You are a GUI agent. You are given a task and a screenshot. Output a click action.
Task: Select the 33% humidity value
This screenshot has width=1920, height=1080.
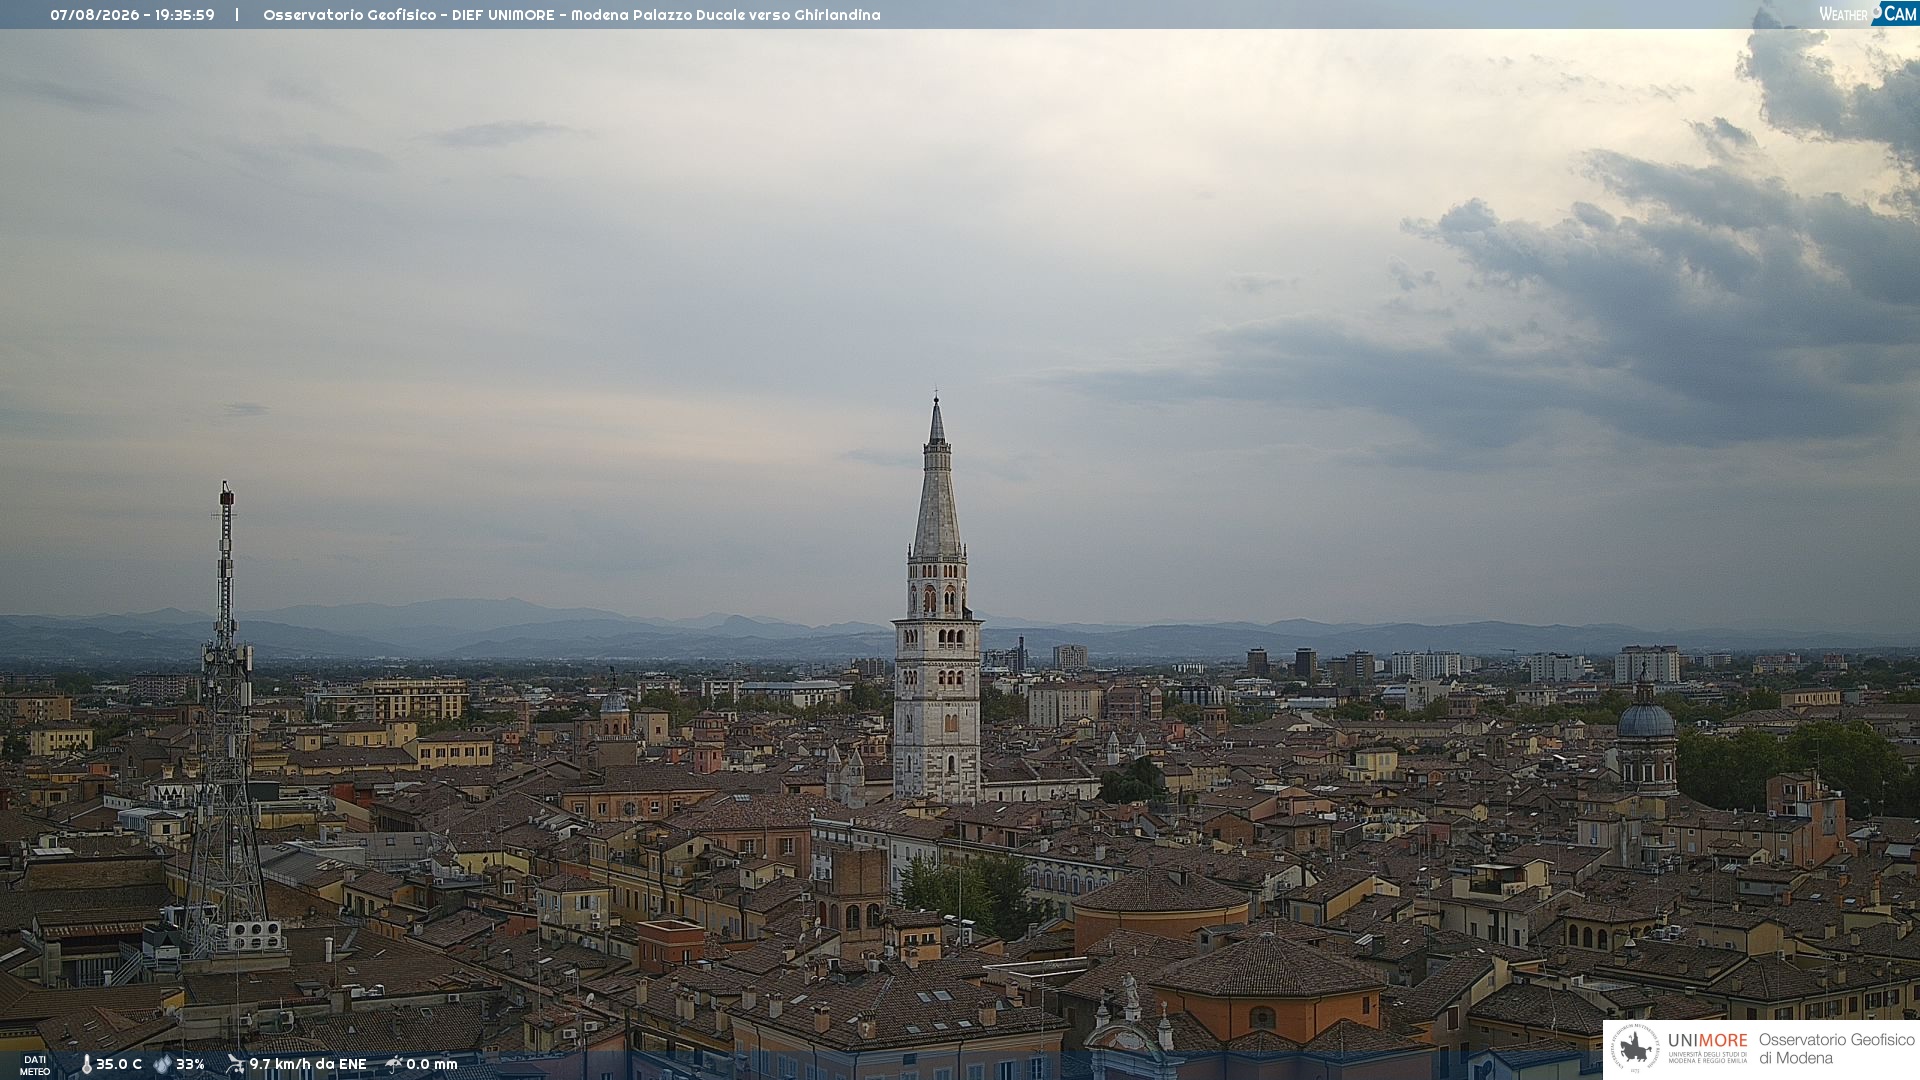tap(190, 1065)
